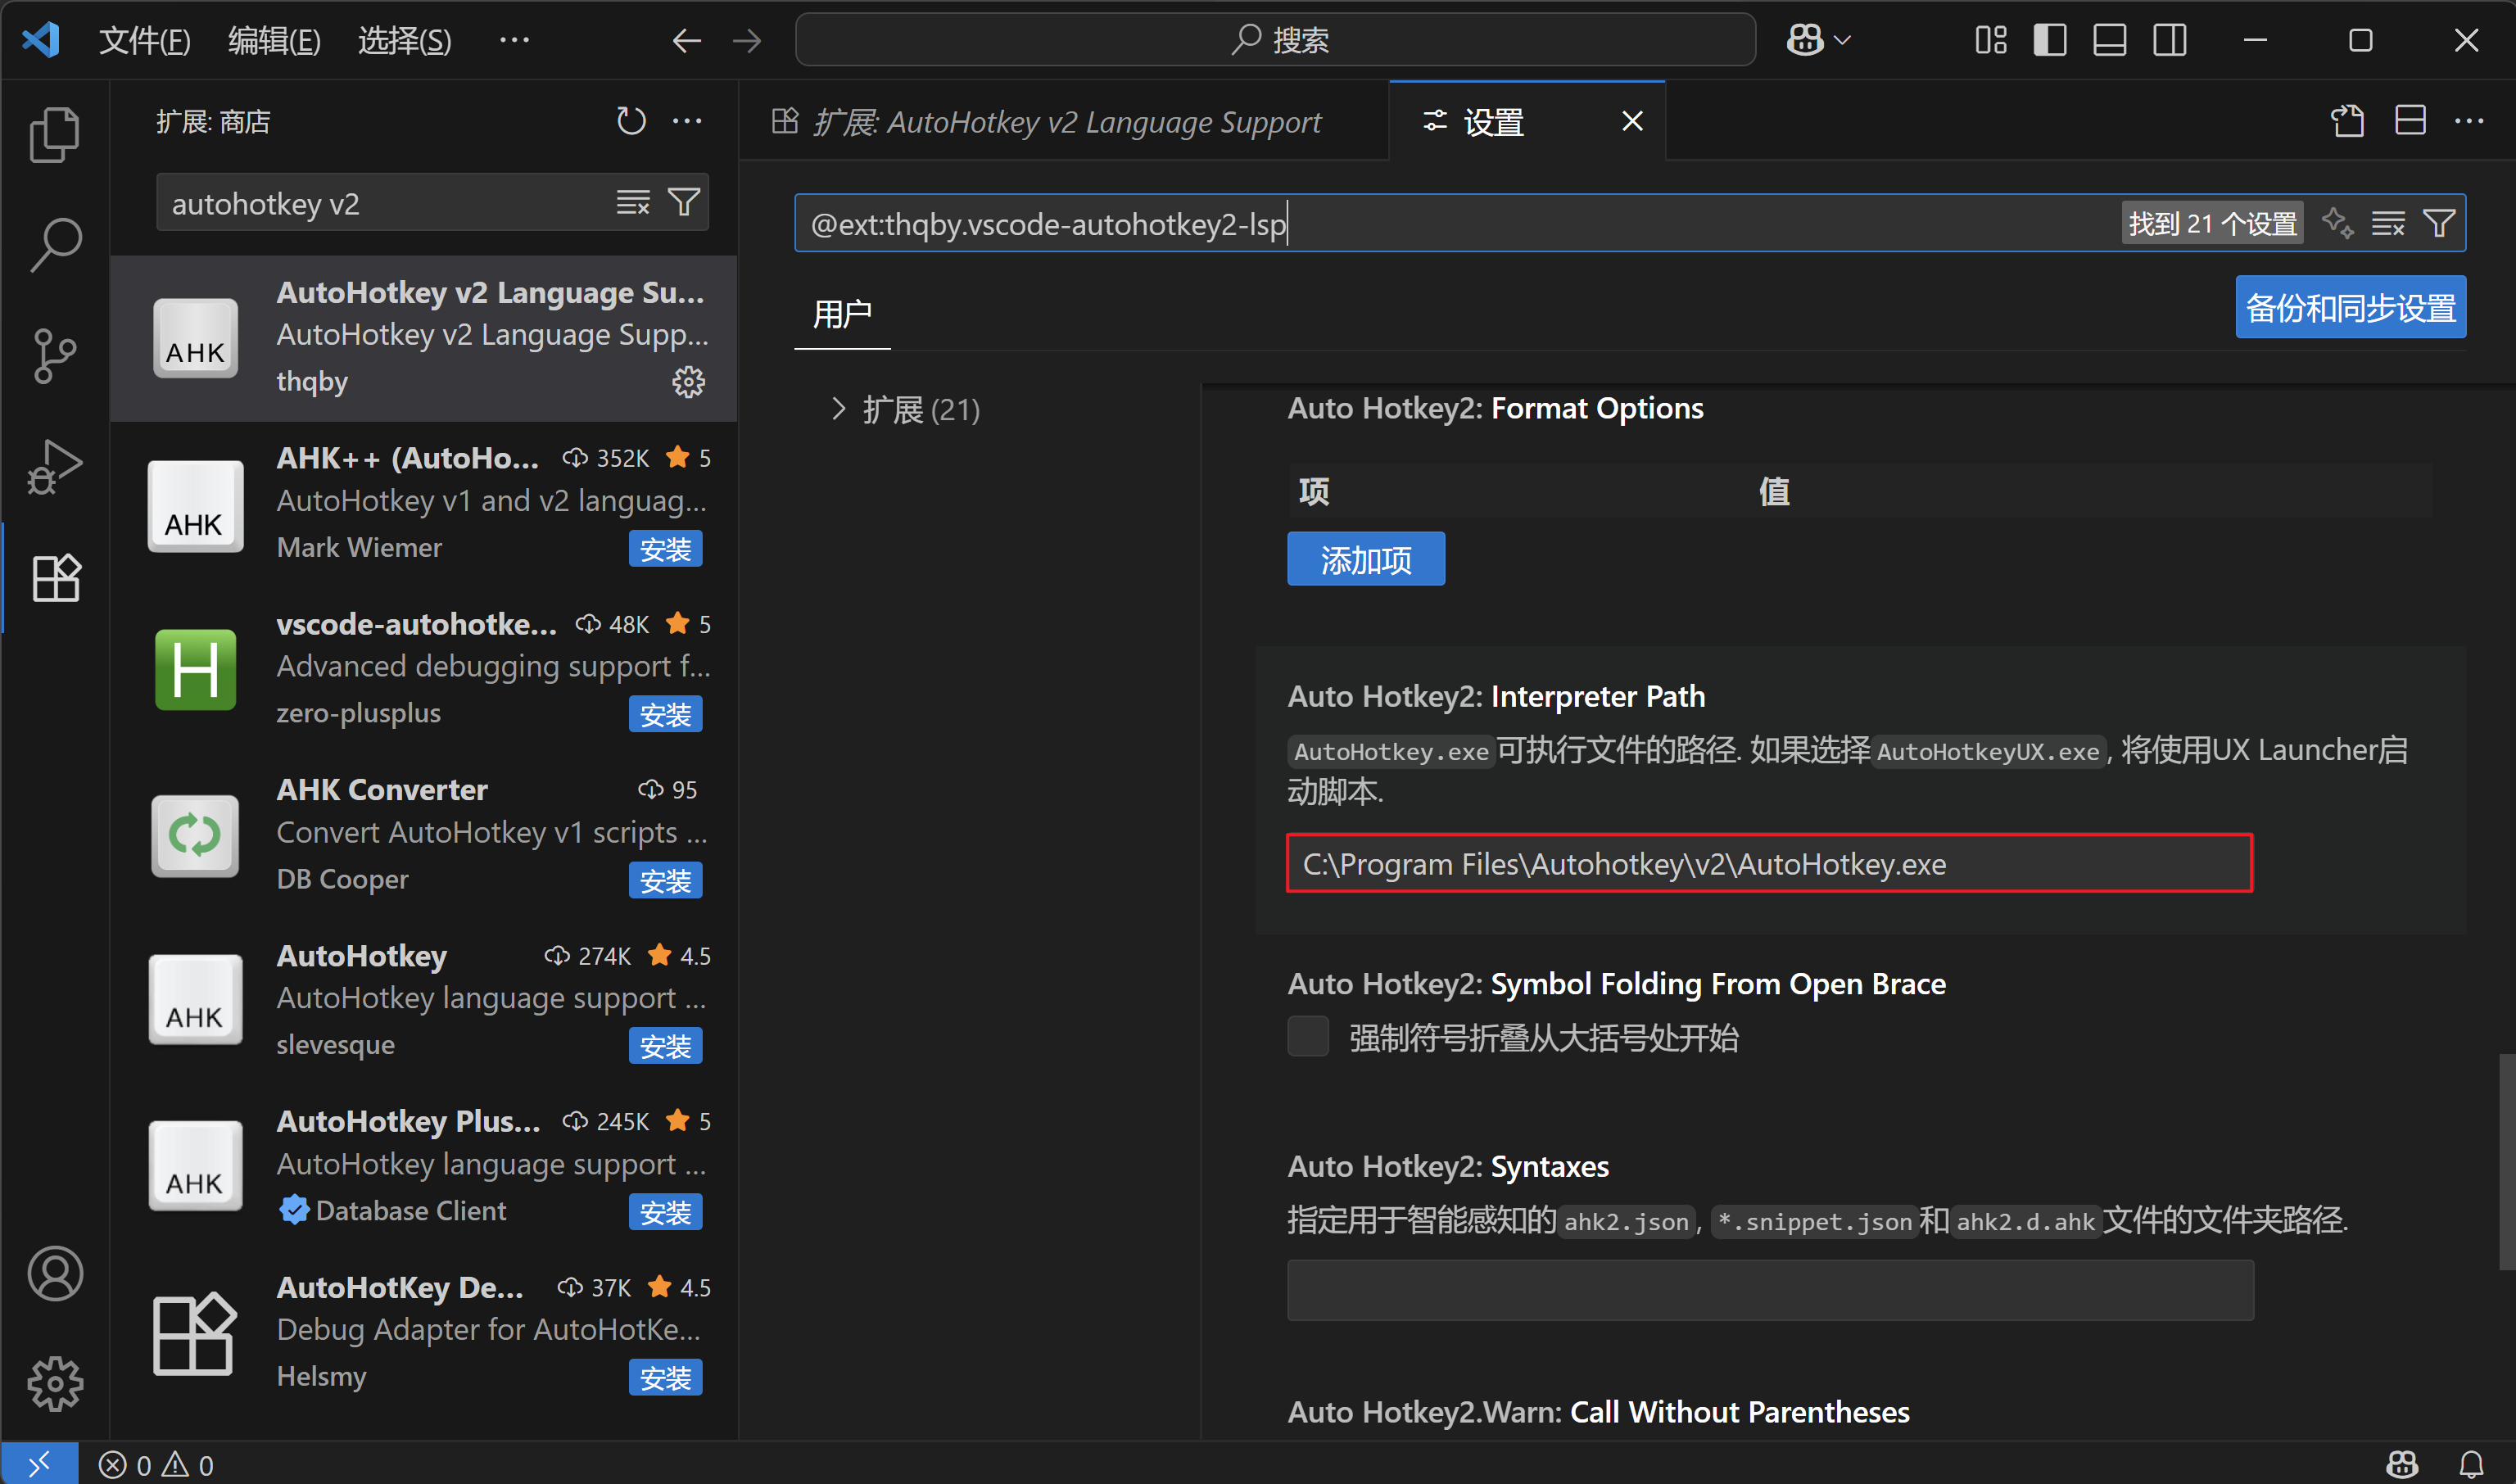Refresh the extensions marketplace list
2516x1484 pixels.
tap(631, 121)
